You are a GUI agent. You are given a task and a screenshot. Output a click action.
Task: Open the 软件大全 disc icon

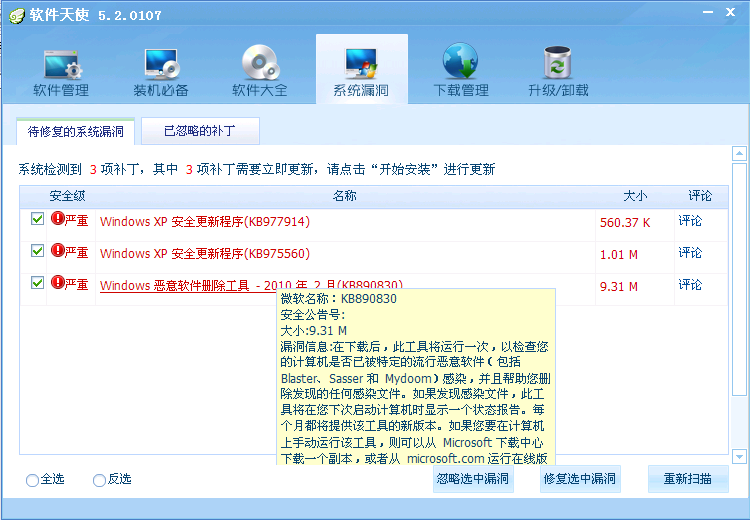click(260, 71)
